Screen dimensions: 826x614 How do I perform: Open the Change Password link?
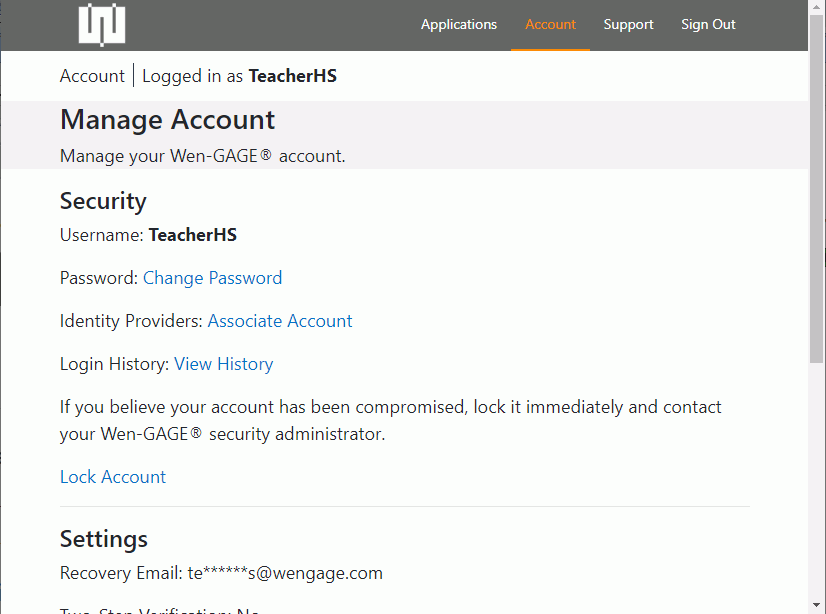click(212, 278)
